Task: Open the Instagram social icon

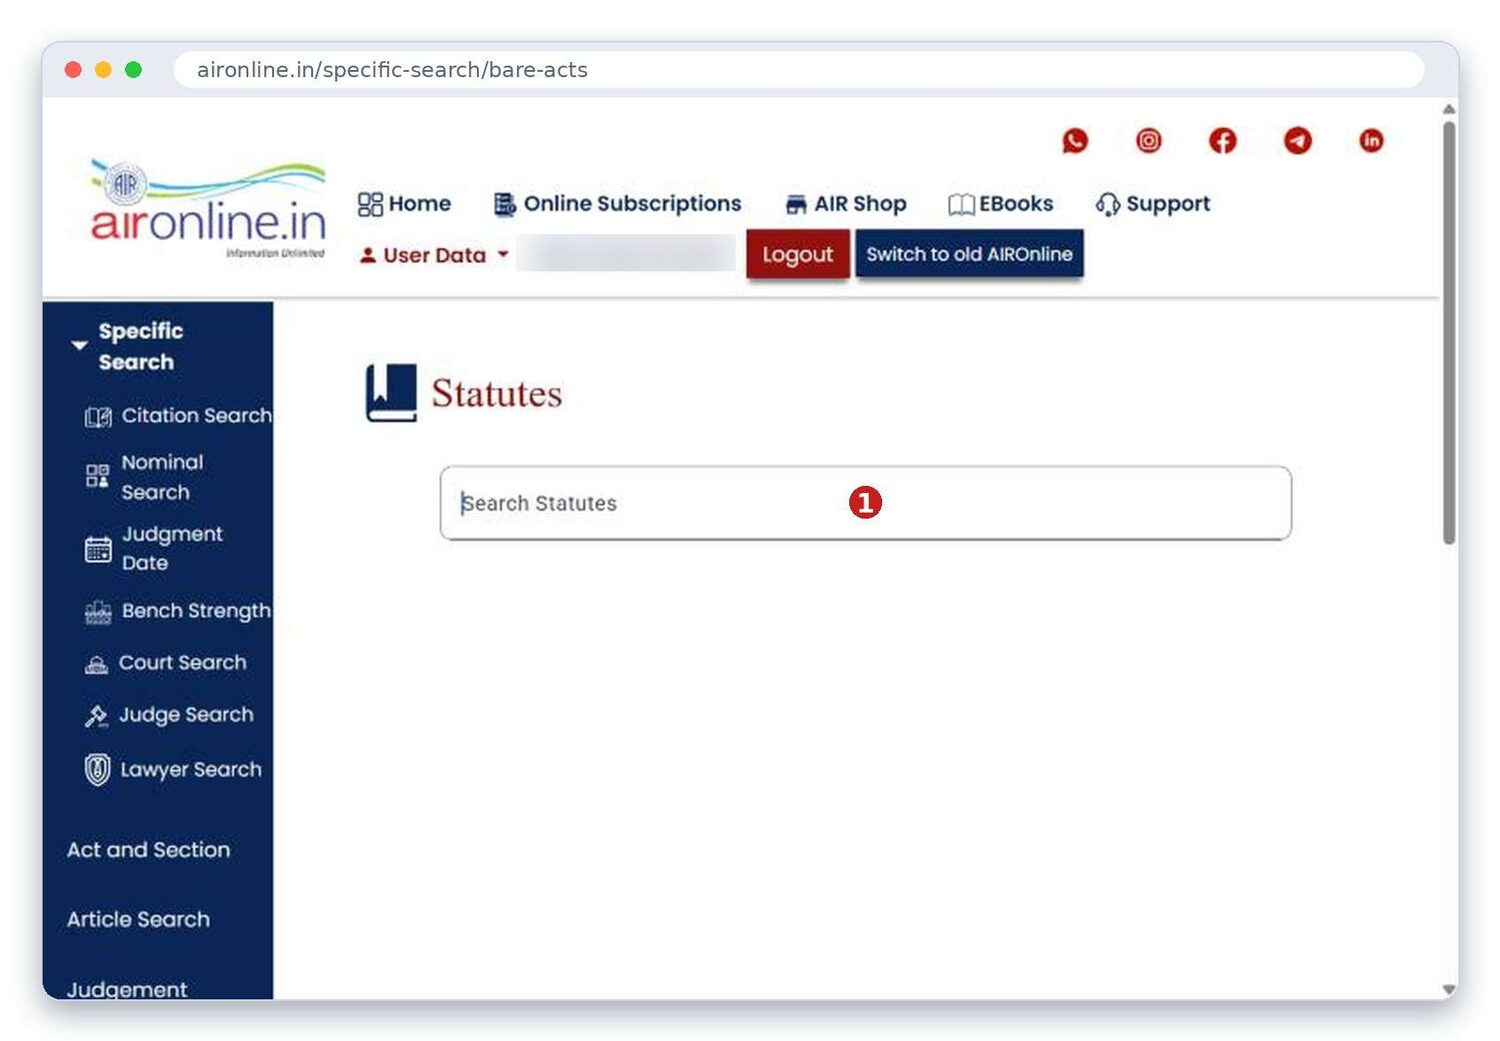Action: point(1149,141)
